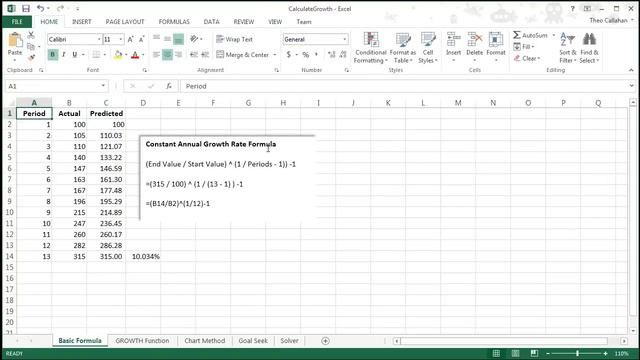The width and height of the screenshot is (640, 360).
Task: Increase font size with the larger A
Action: tap(131, 39)
